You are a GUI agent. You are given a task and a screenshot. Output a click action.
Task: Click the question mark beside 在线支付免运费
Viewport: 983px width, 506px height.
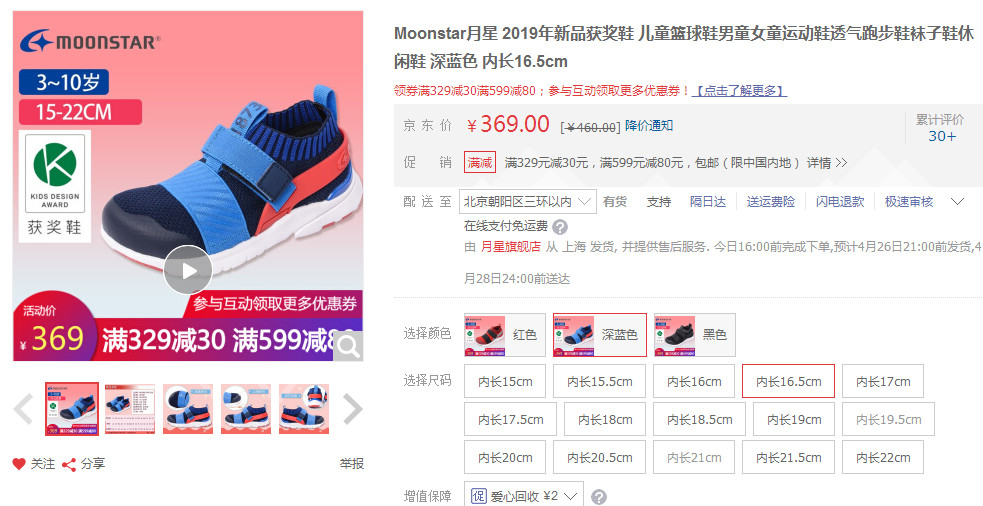[560, 227]
